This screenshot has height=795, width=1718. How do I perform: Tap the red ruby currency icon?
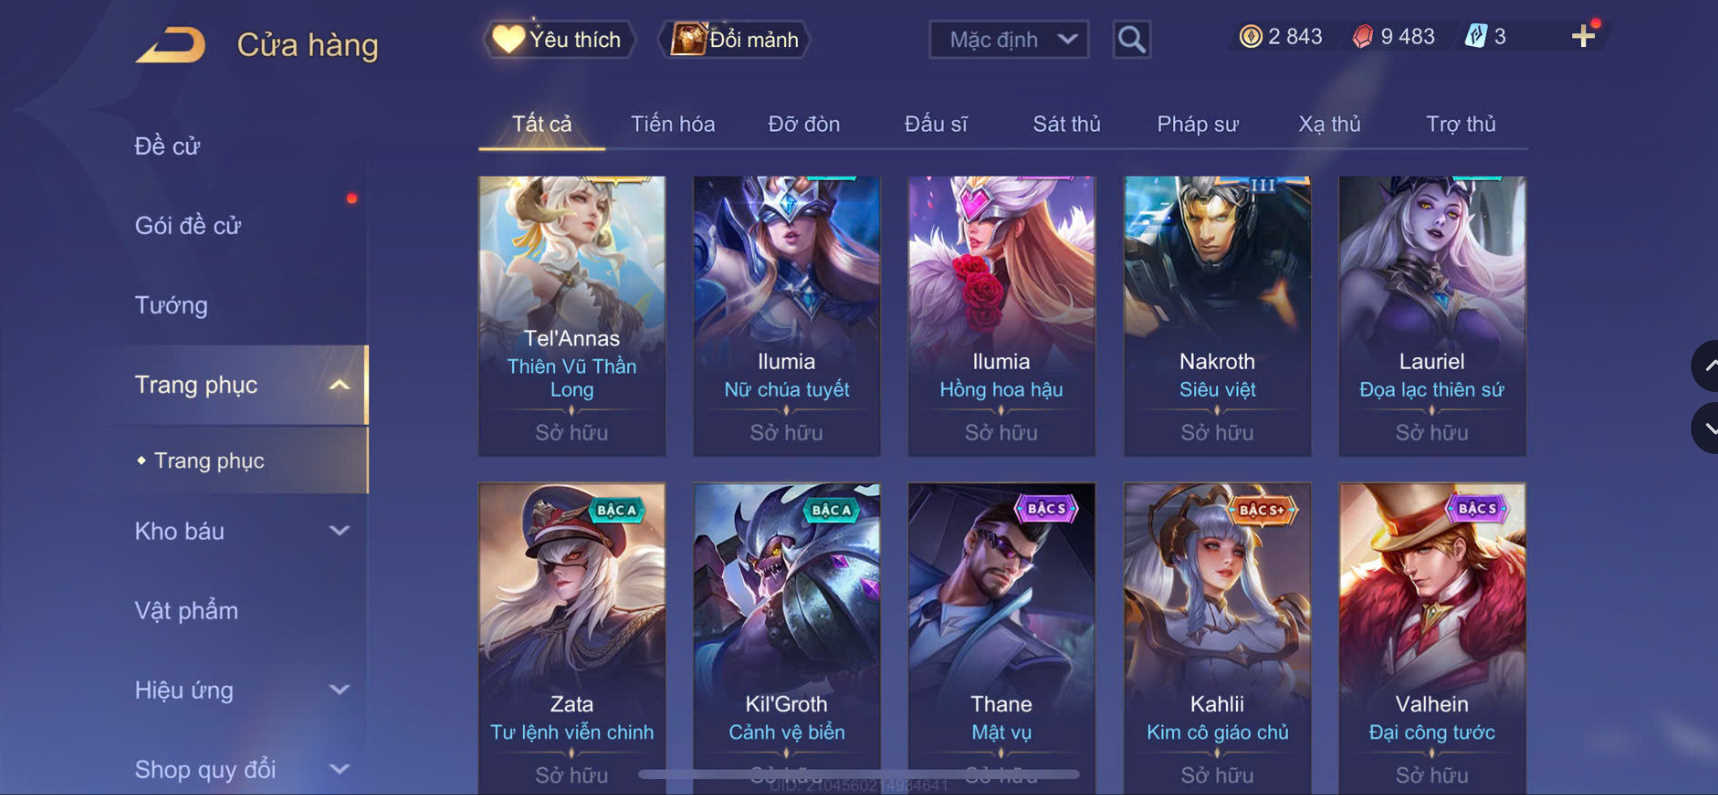pos(1362,37)
